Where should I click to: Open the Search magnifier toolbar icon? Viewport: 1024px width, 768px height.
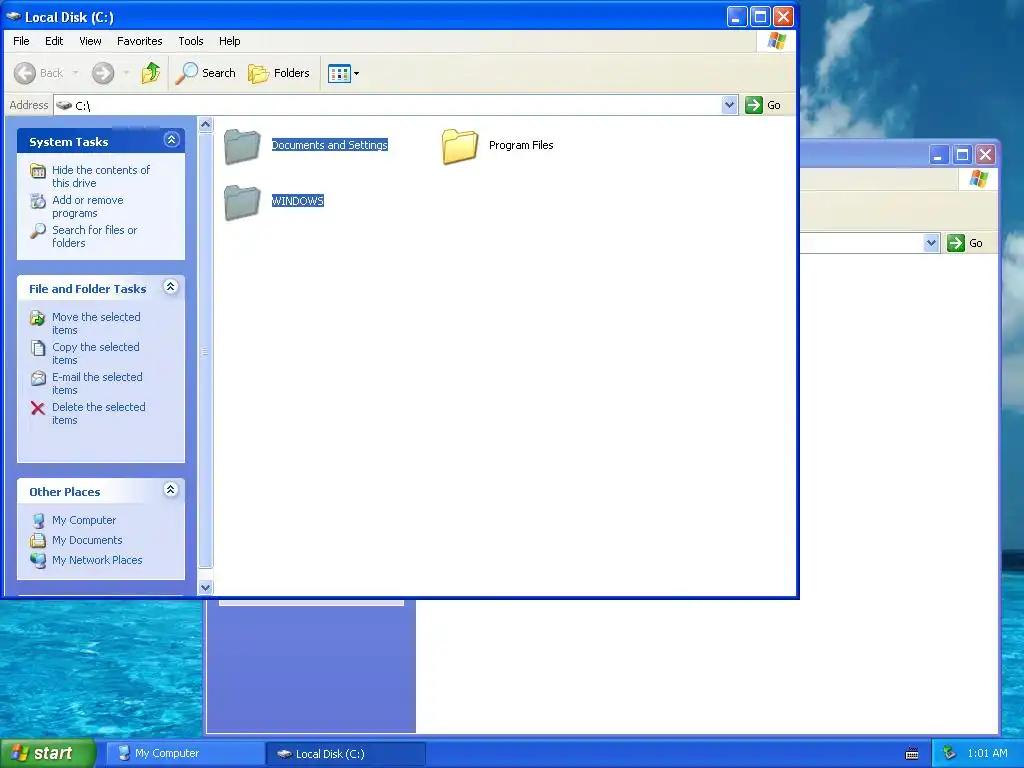[x=186, y=73]
